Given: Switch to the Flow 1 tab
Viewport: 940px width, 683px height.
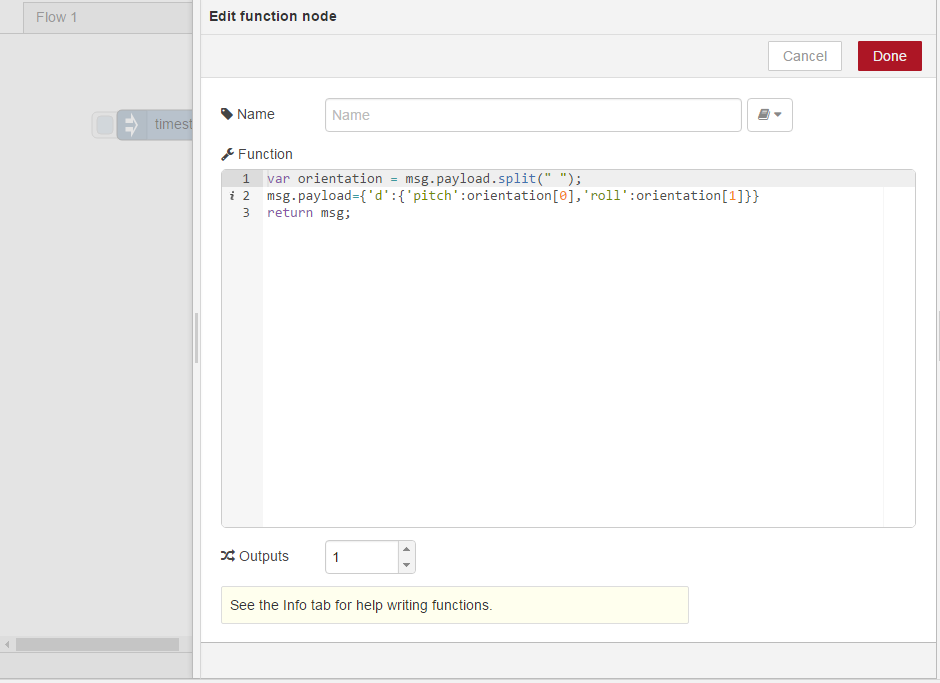Looking at the screenshot, I should (x=57, y=17).
